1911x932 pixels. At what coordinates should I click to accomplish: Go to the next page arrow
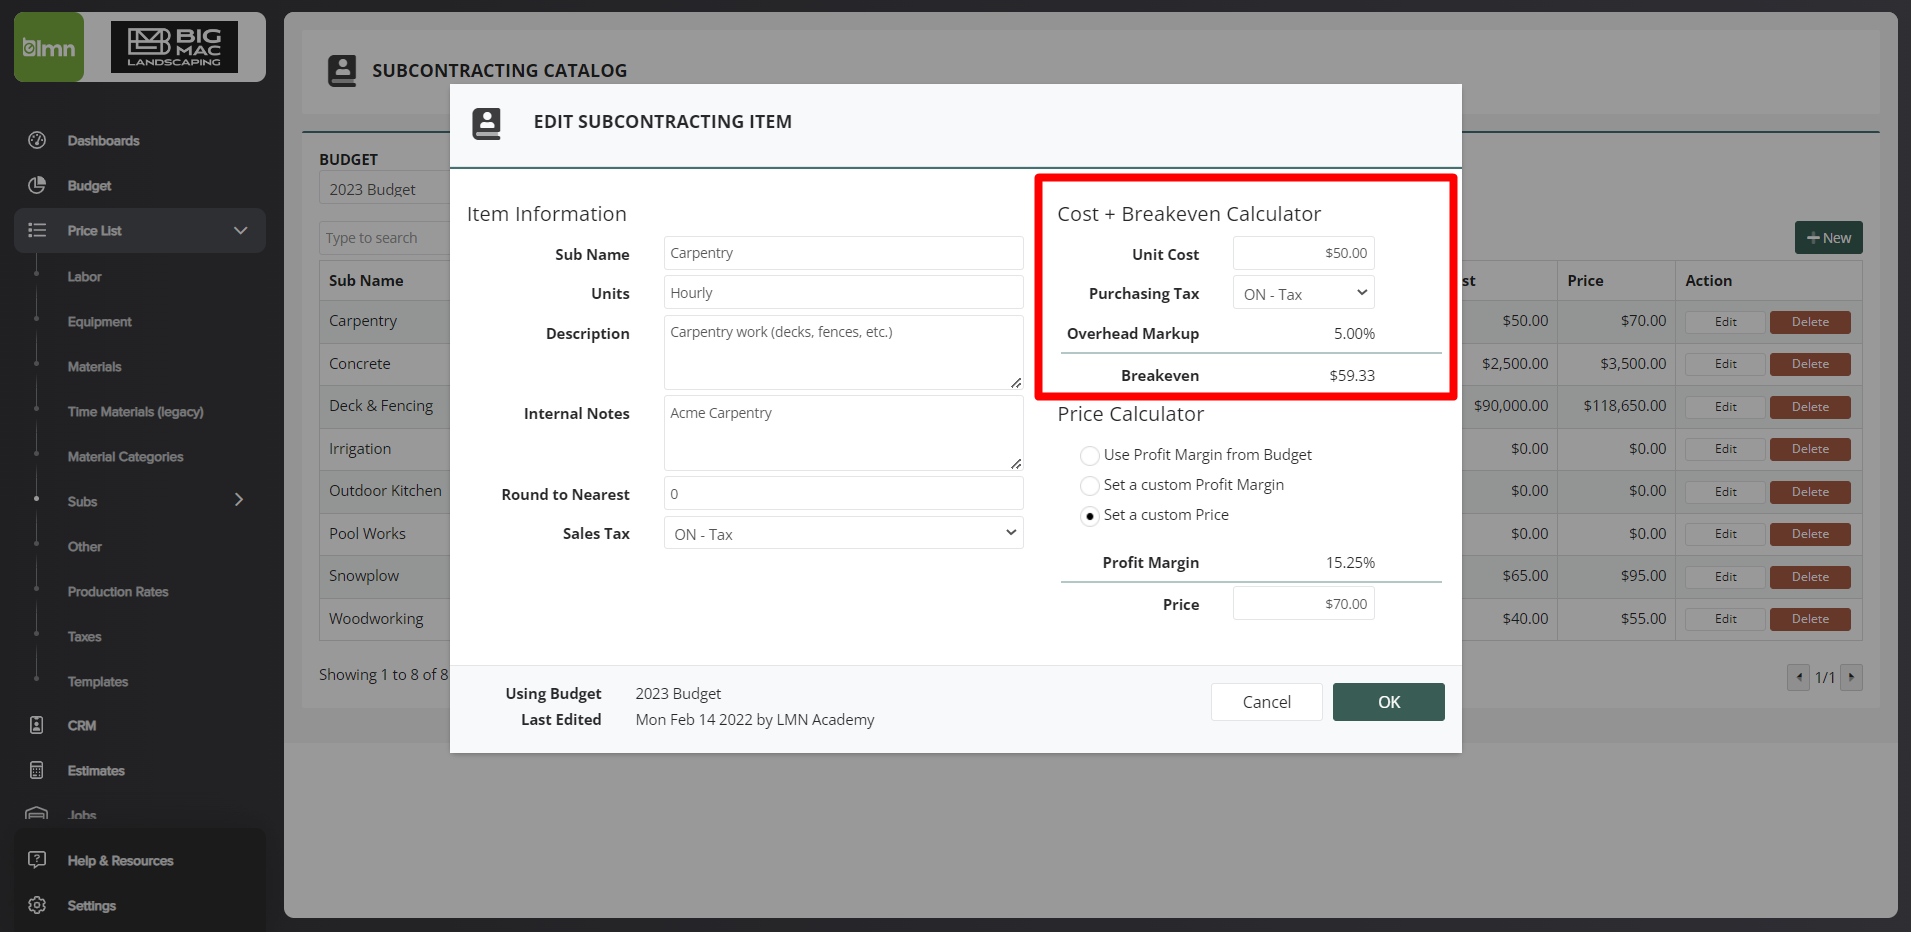coord(1851,677)
